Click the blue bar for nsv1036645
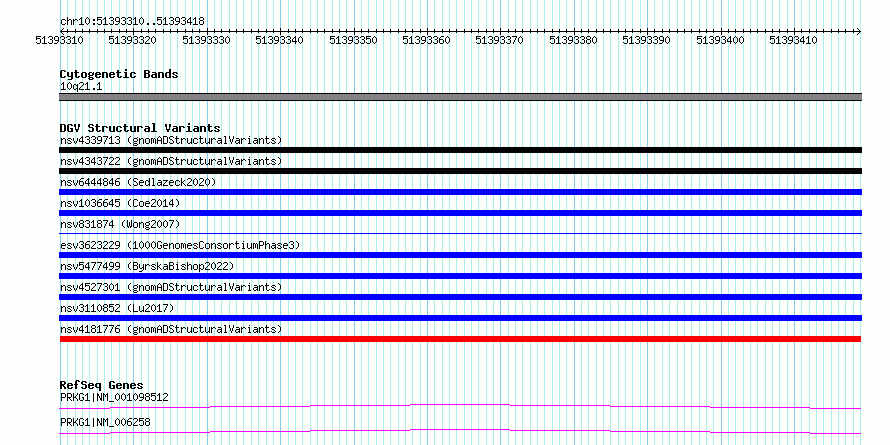 coord(460,213)
